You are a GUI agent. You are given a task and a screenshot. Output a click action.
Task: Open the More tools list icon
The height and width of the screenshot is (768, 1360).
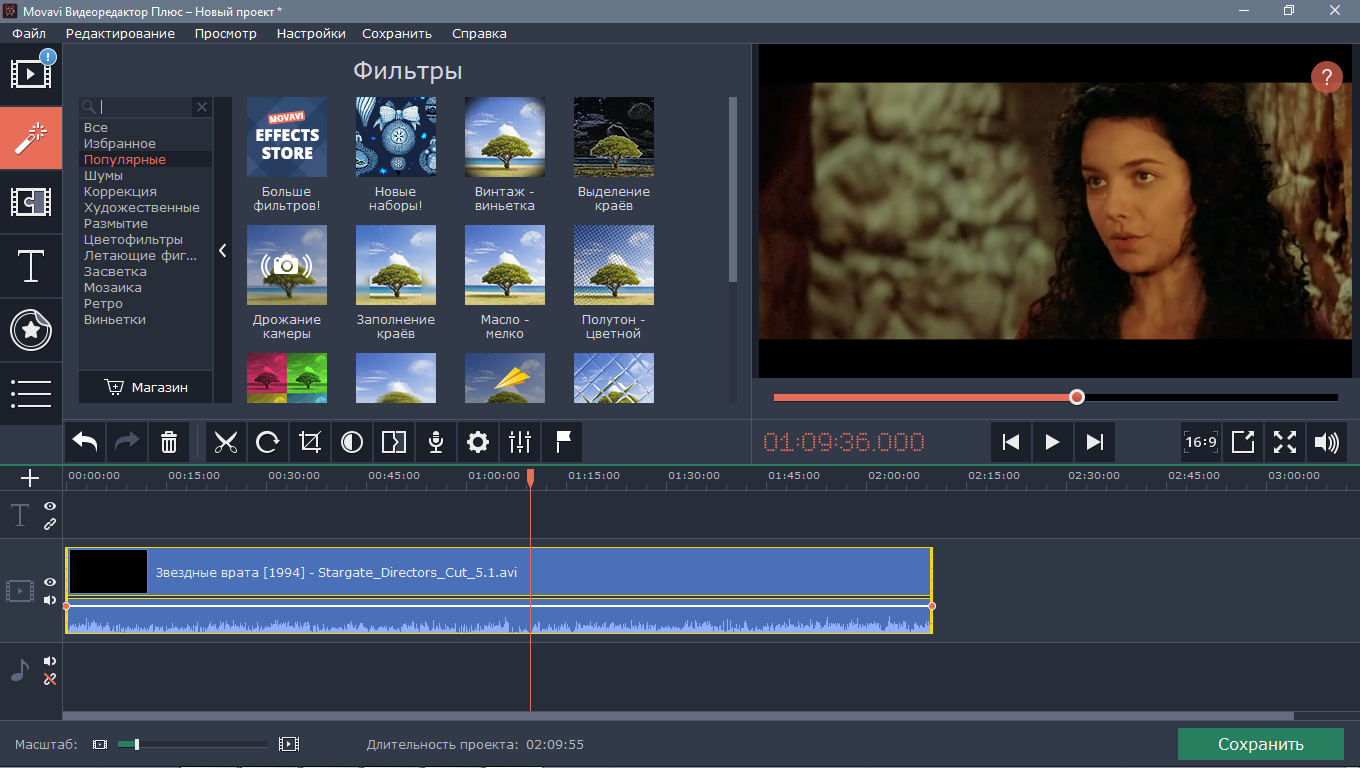pos(31,393)
